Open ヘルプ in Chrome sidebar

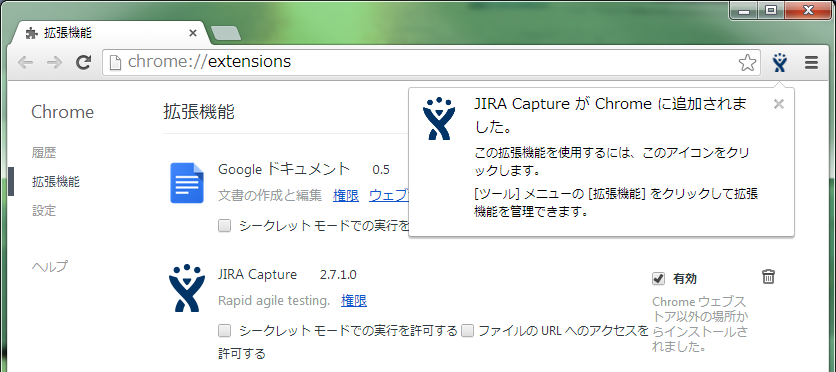coord(50,266)
